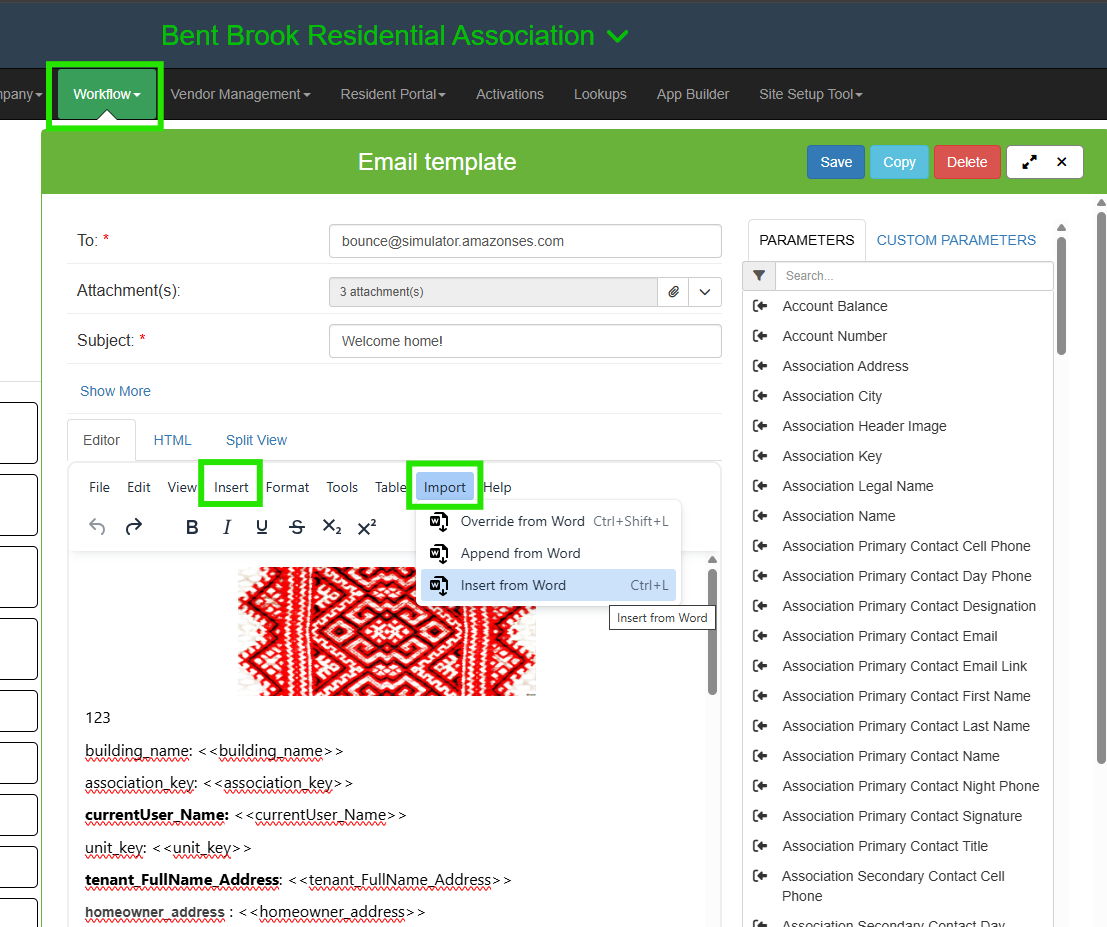The width and height of the screenshot is (1107, 927).
Task: Insert the Account Balance parameter
Action: pos(834,306)
